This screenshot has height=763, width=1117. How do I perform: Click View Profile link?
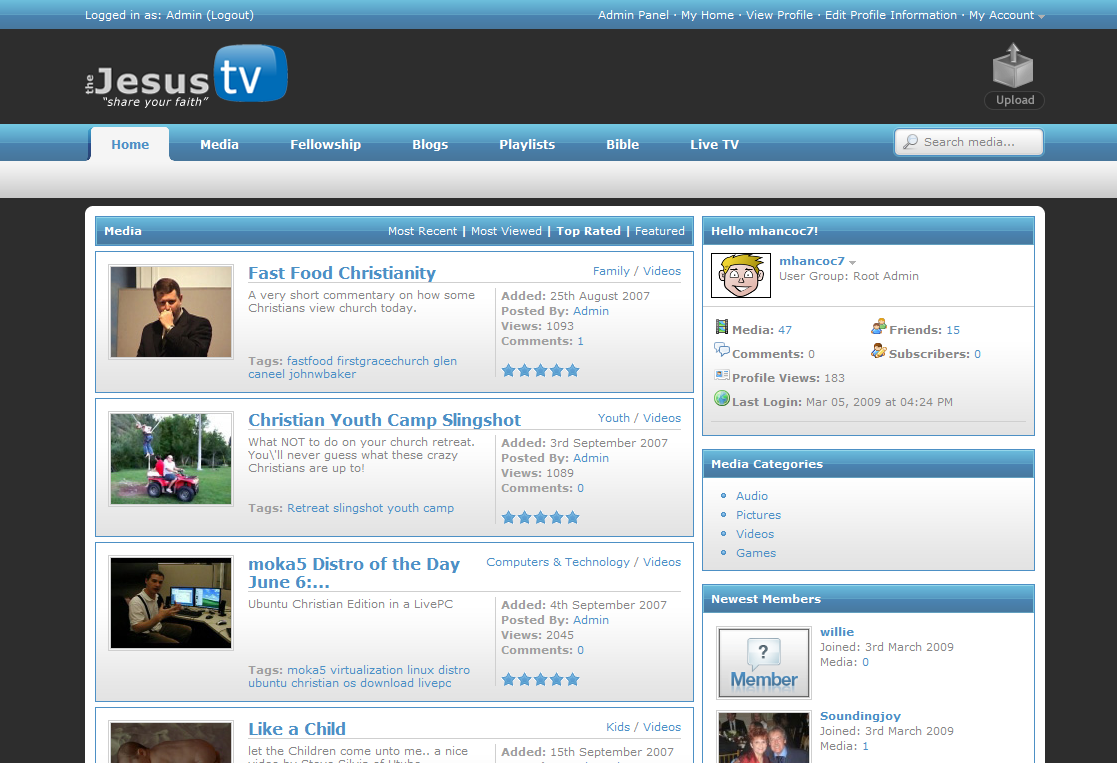click(779, 15)
